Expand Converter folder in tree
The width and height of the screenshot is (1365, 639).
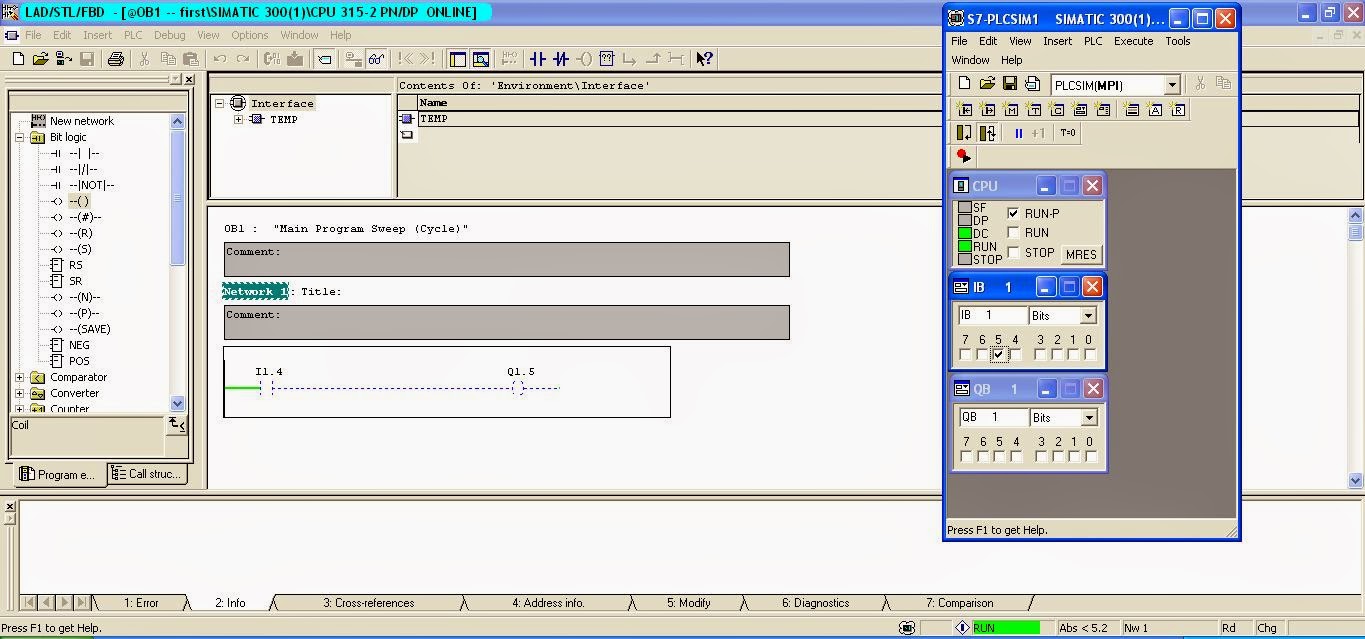click(x=19, y=393)
